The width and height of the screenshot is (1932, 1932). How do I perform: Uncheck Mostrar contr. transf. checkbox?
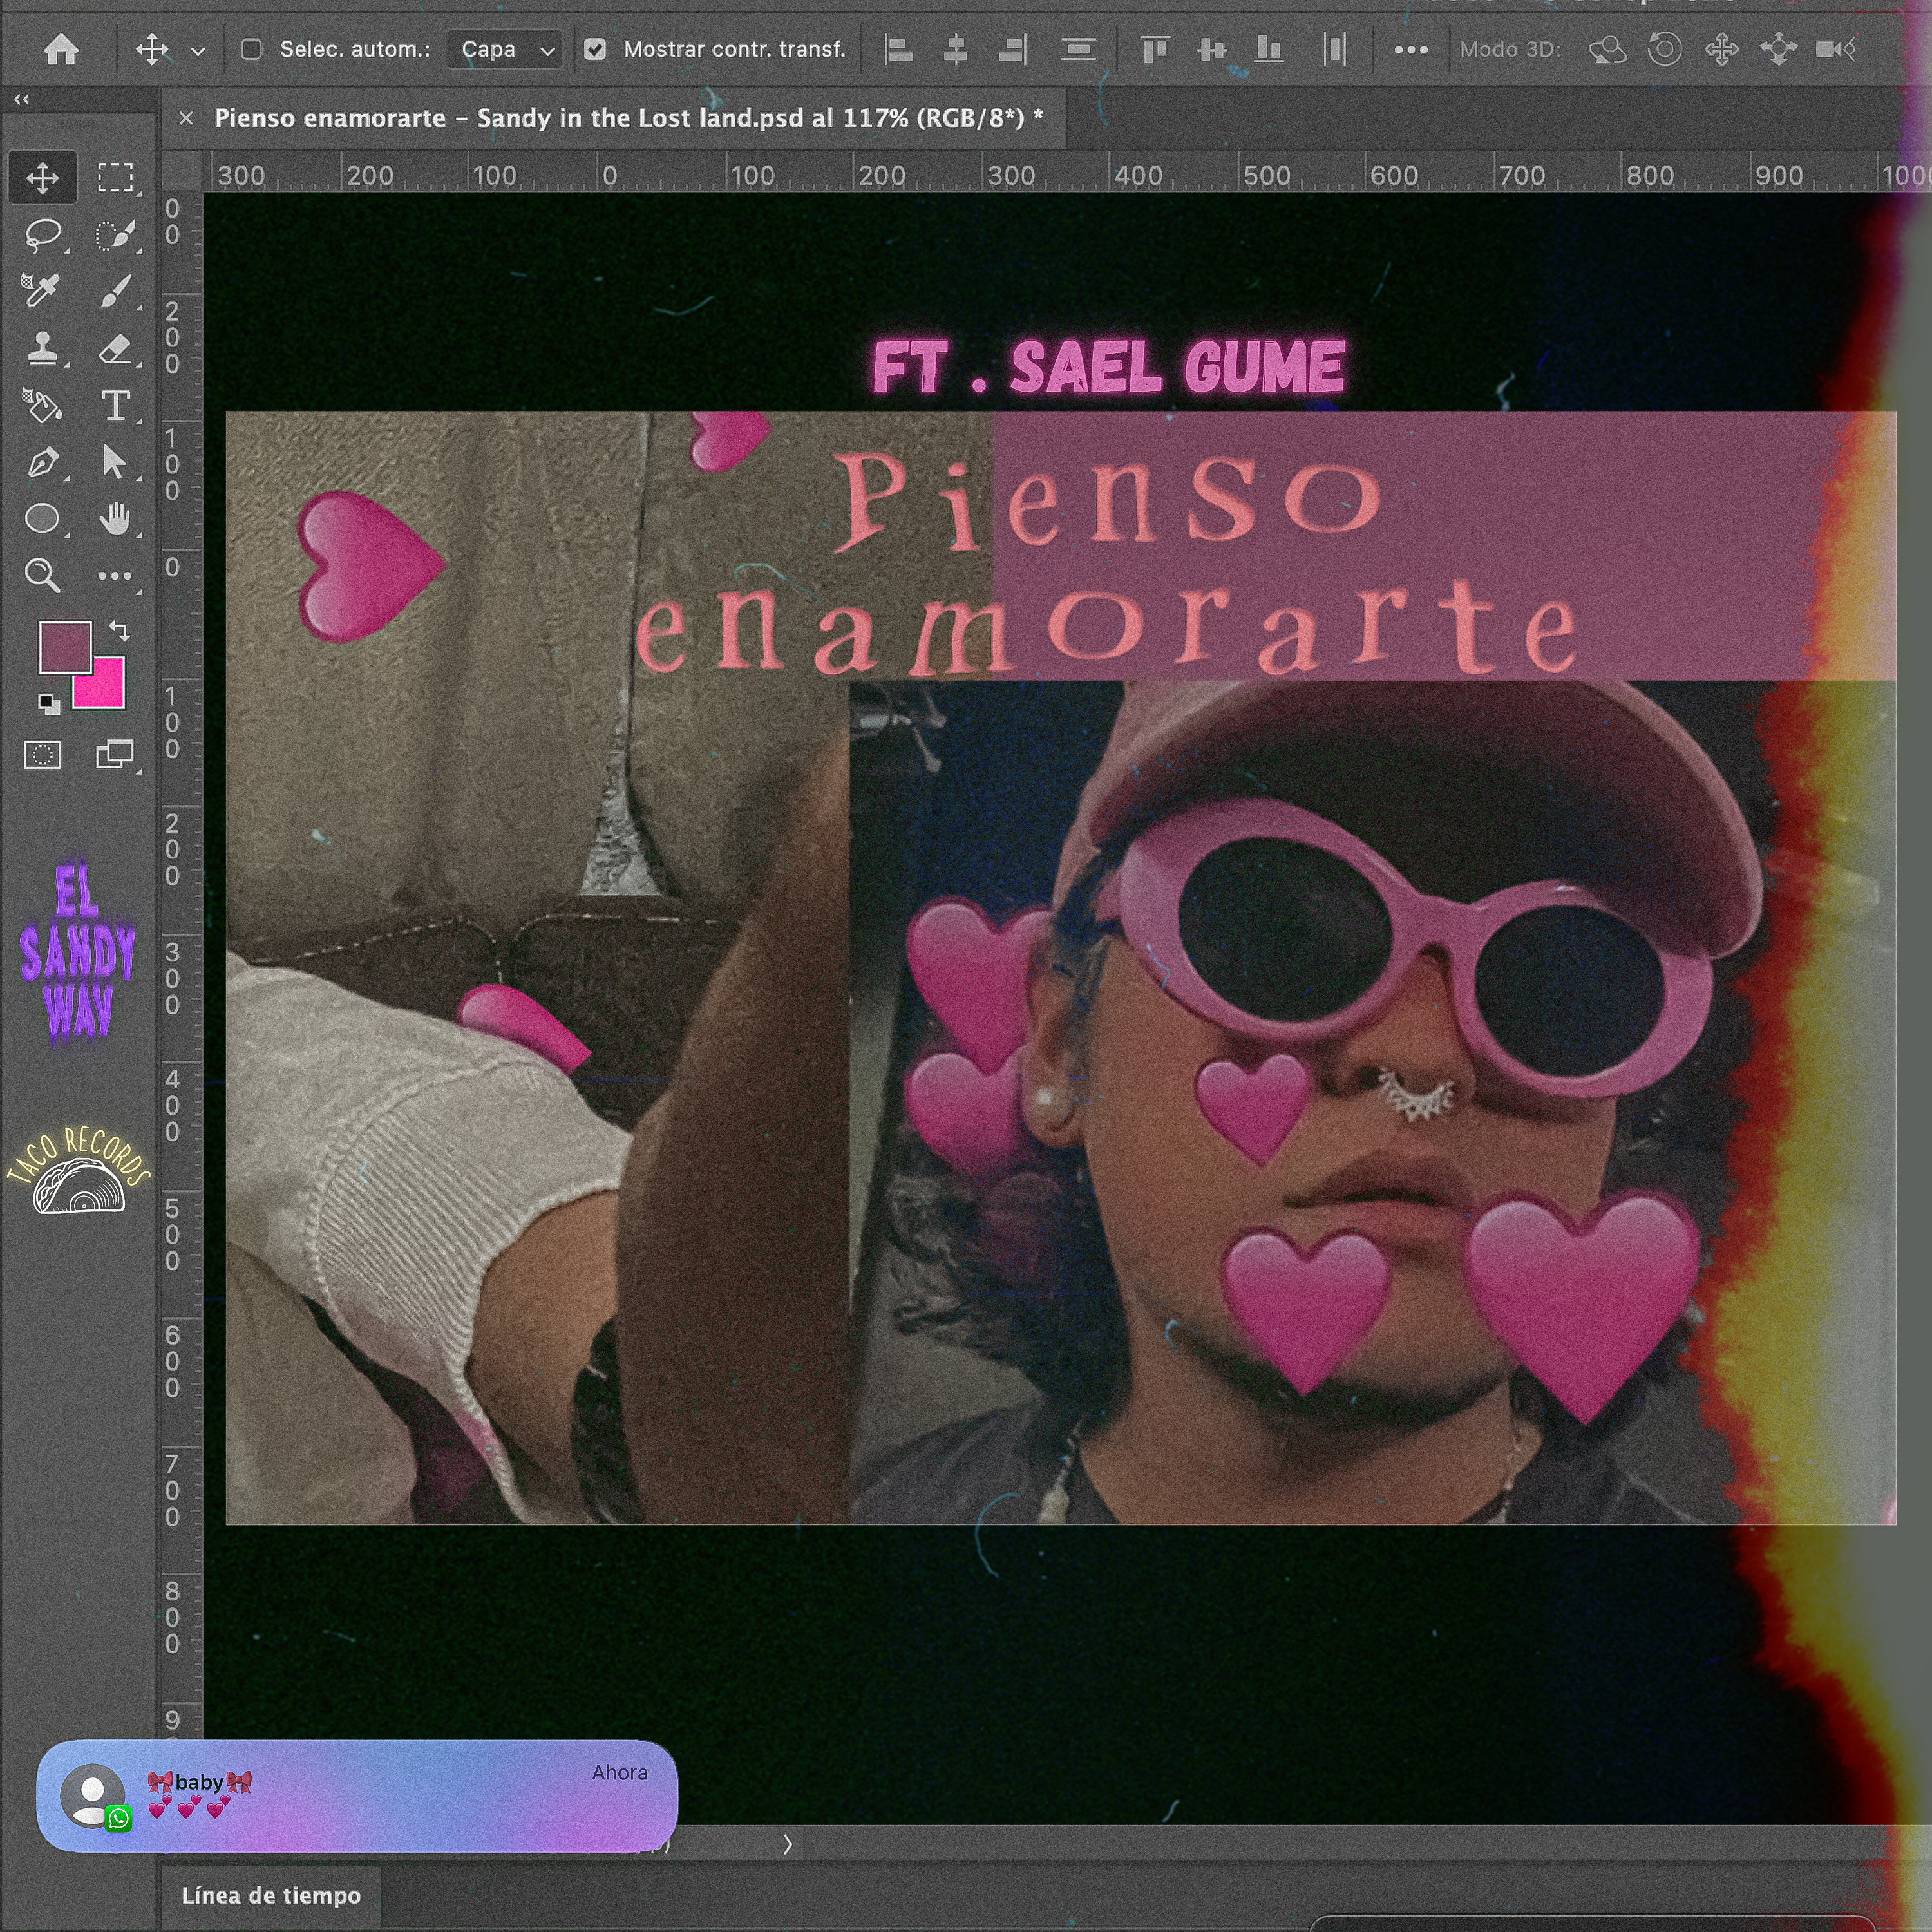(595, 49)
